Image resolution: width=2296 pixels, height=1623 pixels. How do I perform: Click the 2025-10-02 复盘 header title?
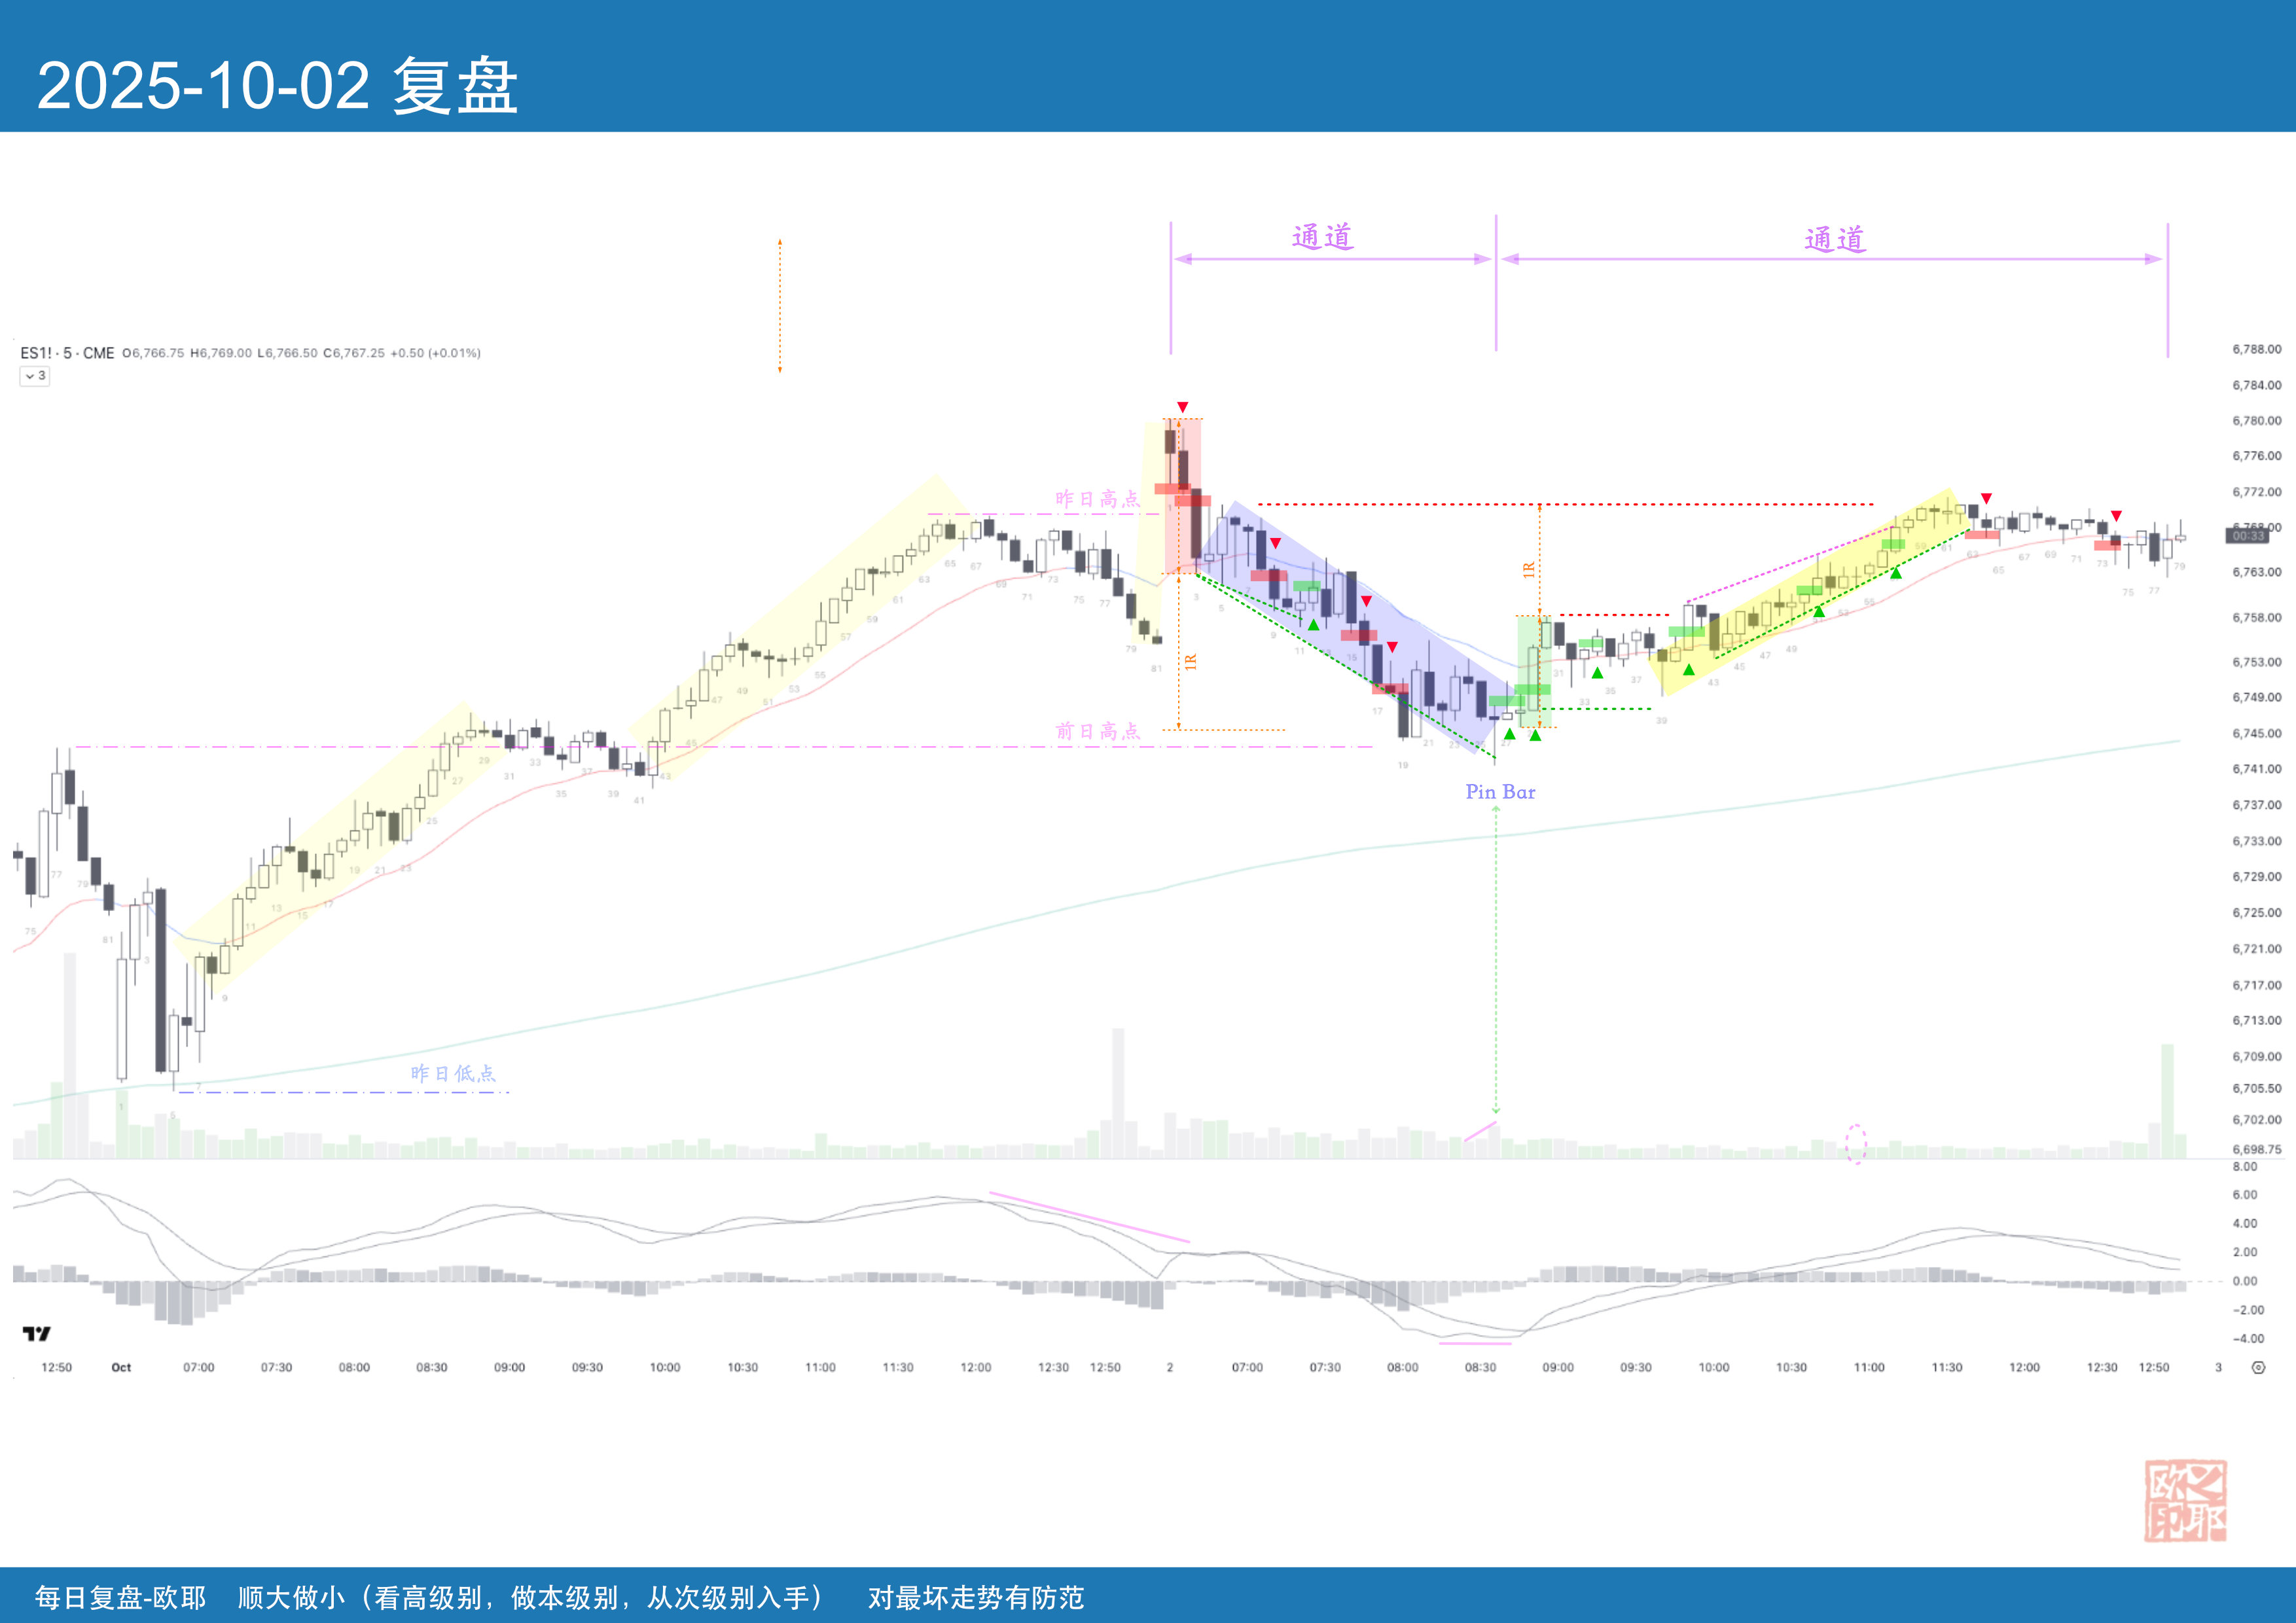click(x=278, y=86)
